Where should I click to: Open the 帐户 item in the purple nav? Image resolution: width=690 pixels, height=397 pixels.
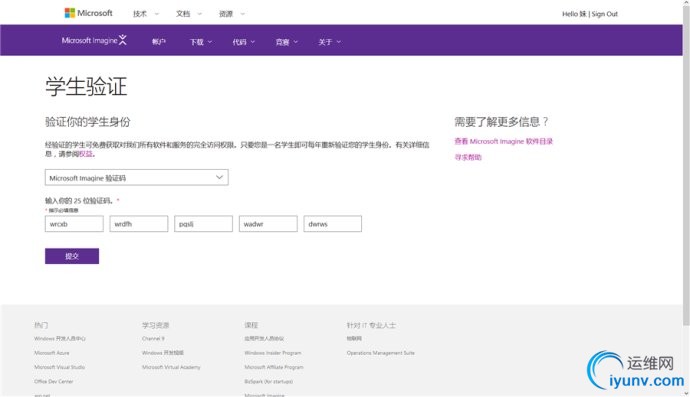pos(158,42)
